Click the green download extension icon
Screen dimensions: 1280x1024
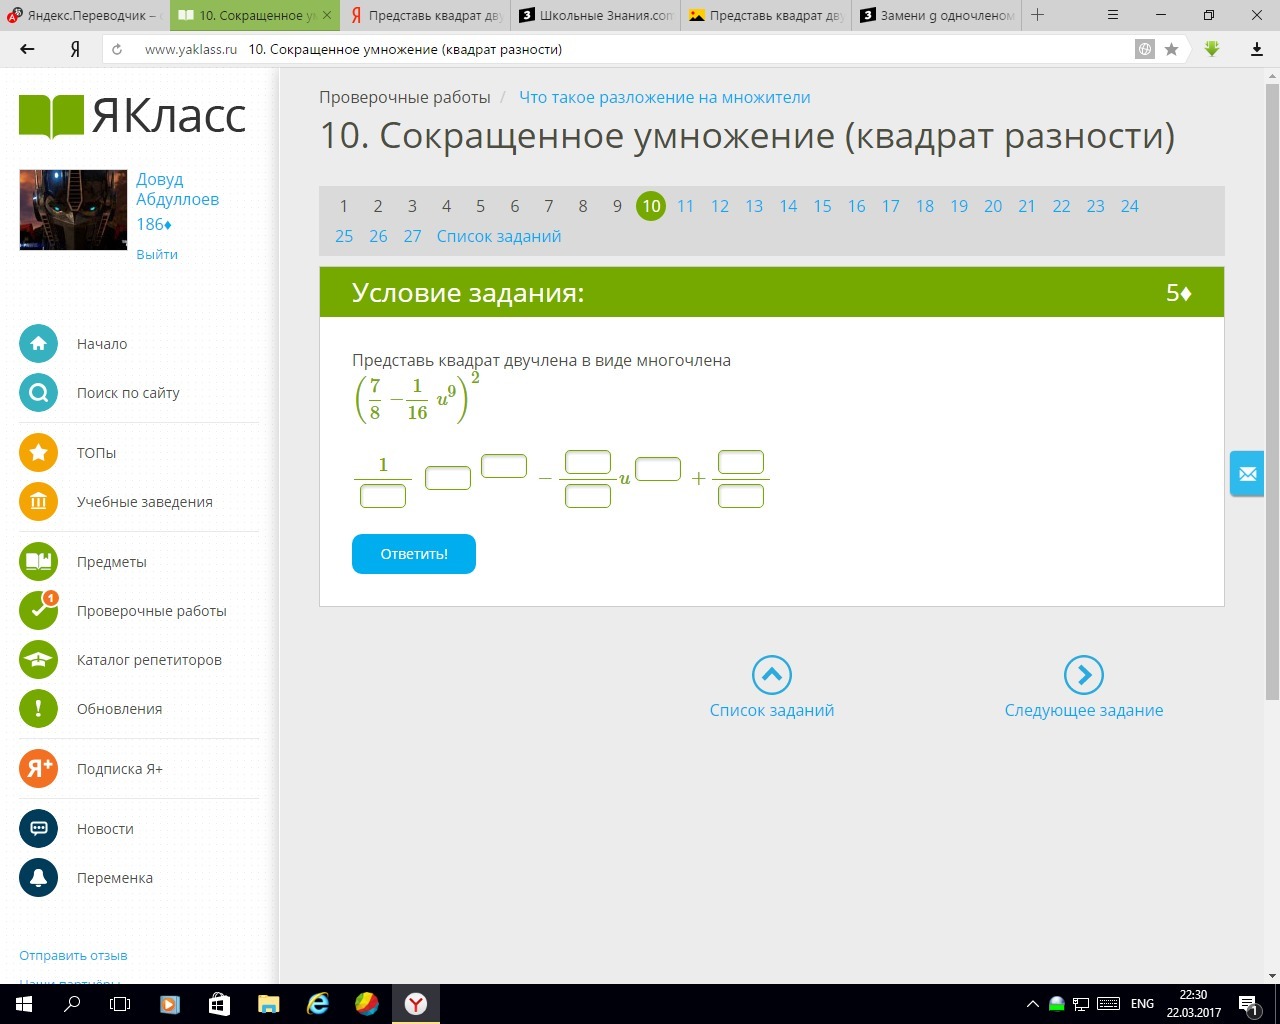1212,49
